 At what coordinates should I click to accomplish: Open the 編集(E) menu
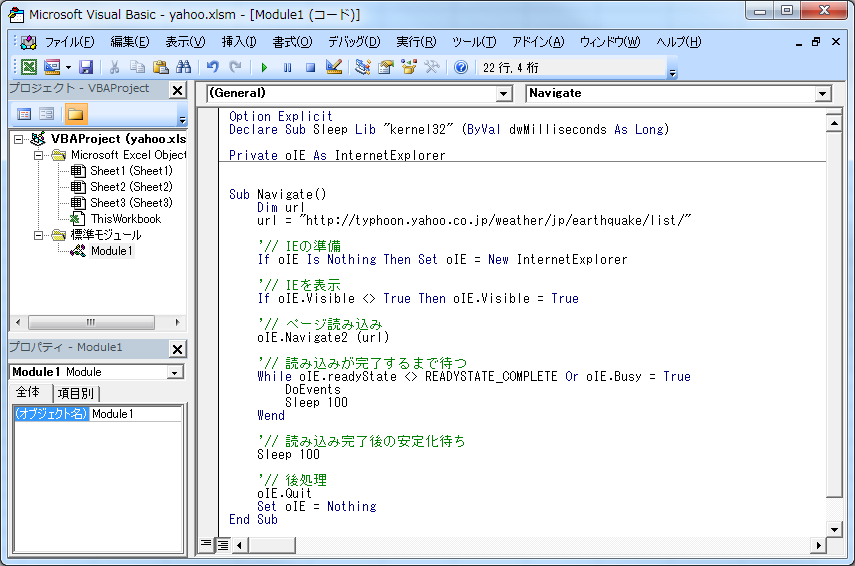click(x=130, y=42)
